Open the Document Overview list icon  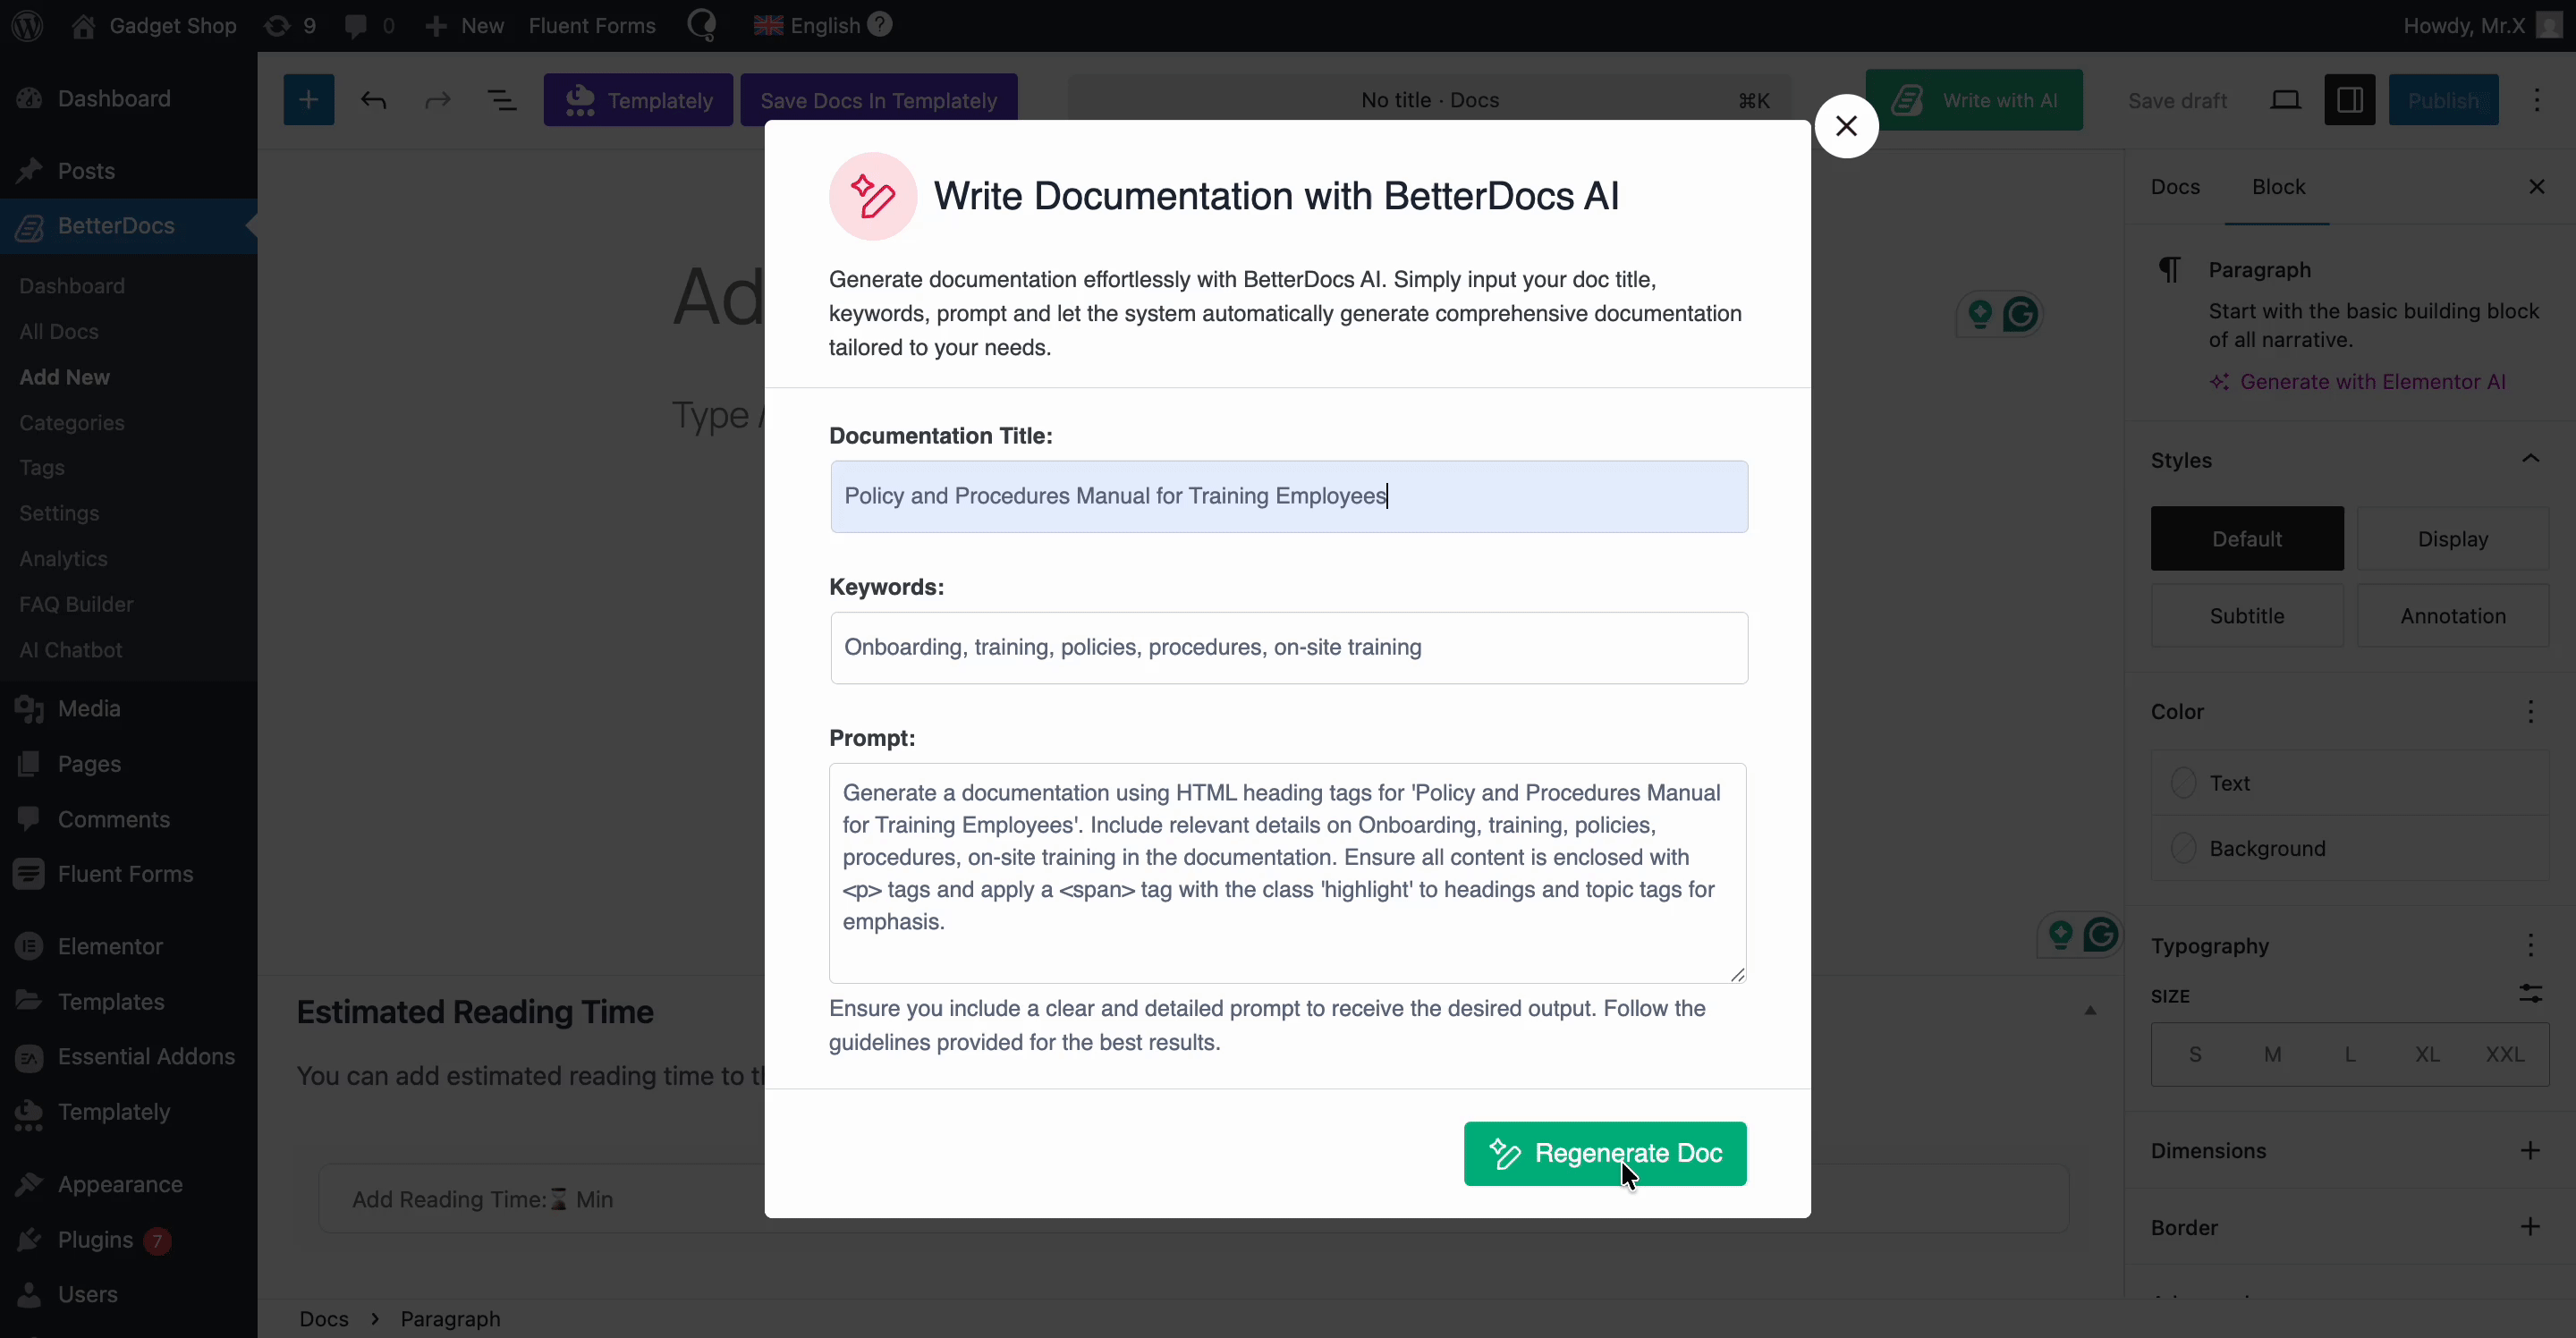[502, 99]
